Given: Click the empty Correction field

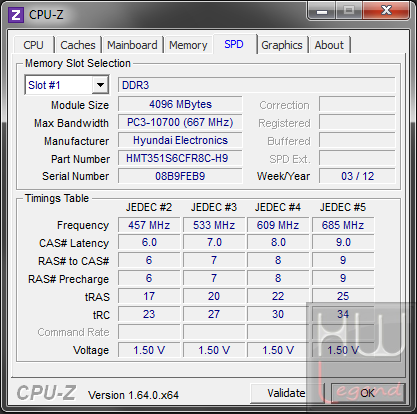Looking at the screenshot, I should pos(357,104).
